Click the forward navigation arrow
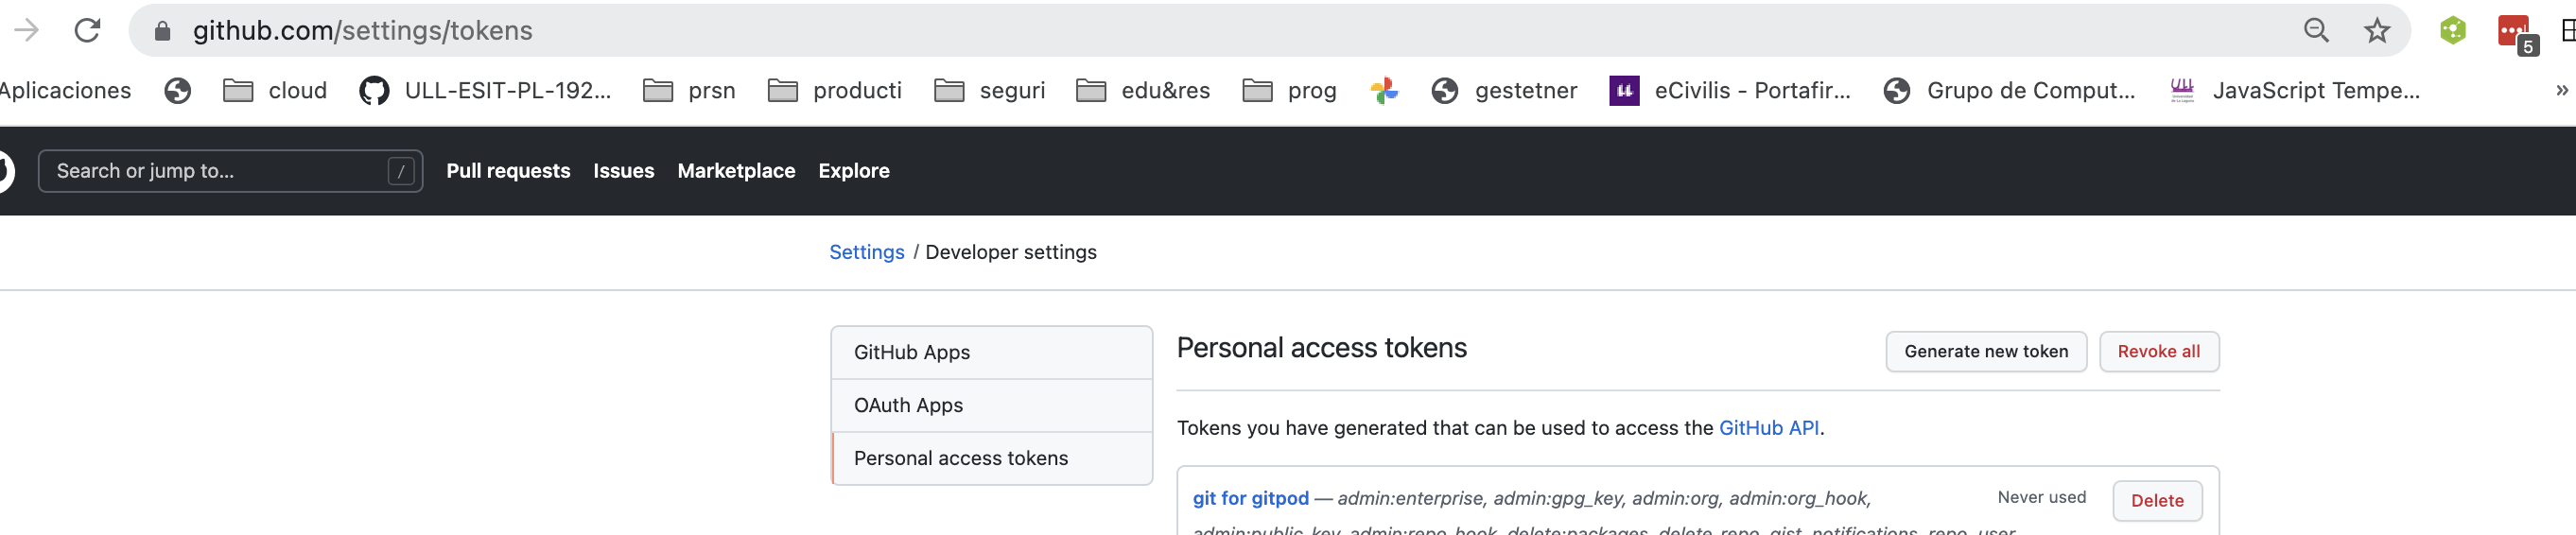Screen dimensions: 2576x535 click(27, 31)
